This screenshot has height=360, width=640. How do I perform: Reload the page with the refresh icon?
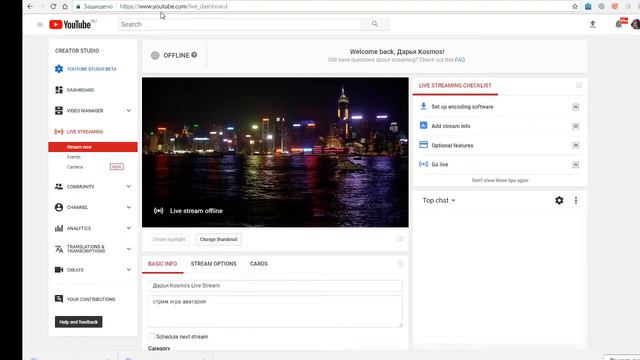pyautogui.click(x=53, y=7)
